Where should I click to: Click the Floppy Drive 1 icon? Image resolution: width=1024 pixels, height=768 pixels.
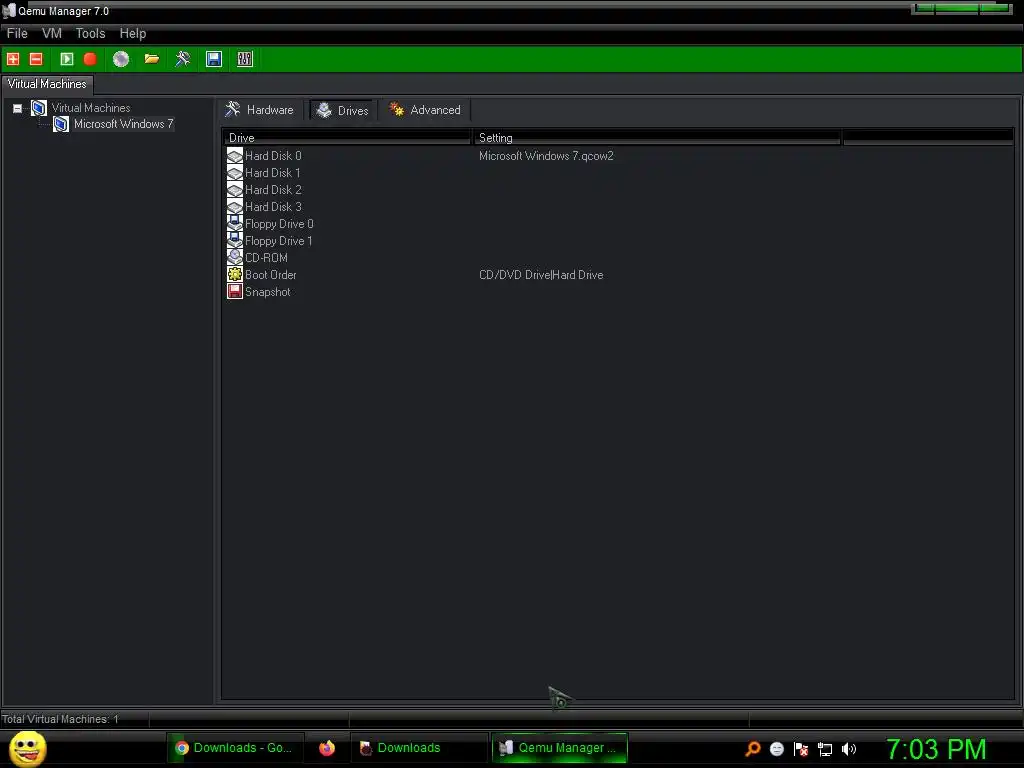(x=234, y=240)
